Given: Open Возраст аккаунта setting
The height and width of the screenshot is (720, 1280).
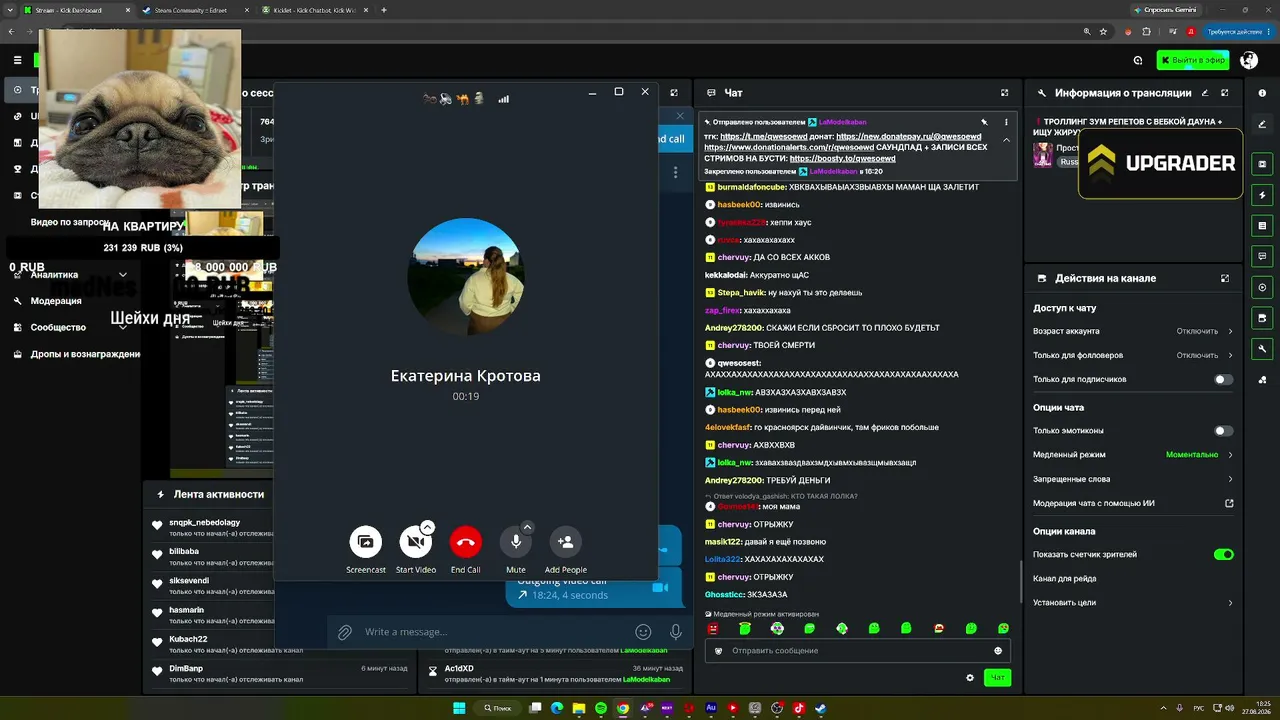Looking at the screenshot, I should pos(1133,331).
